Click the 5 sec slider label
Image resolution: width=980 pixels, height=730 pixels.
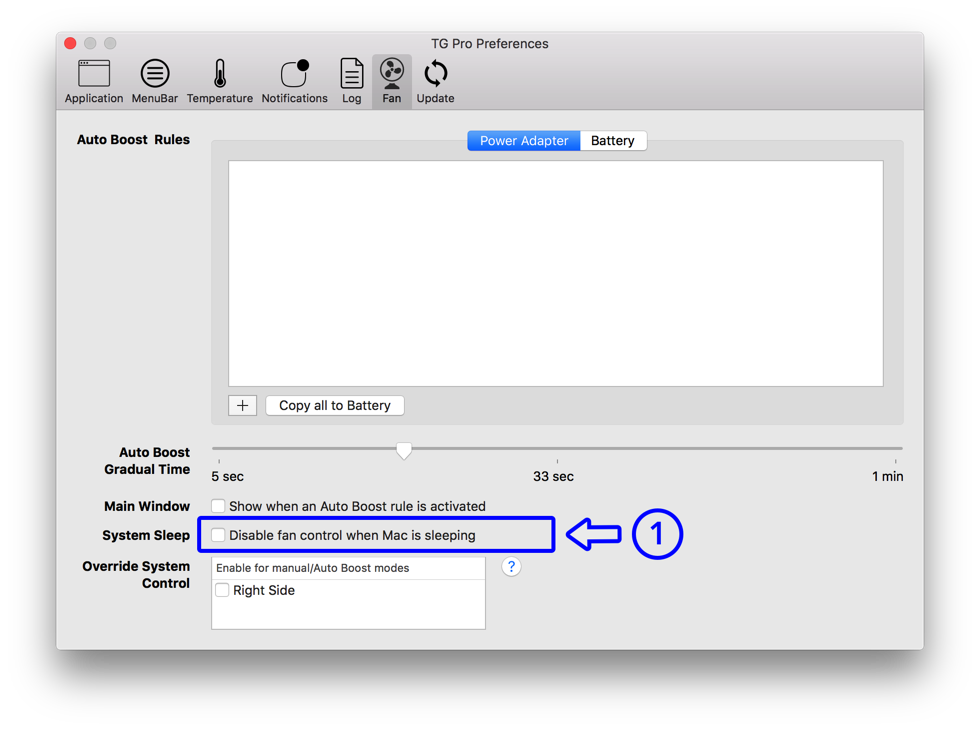tap(228, 476)
